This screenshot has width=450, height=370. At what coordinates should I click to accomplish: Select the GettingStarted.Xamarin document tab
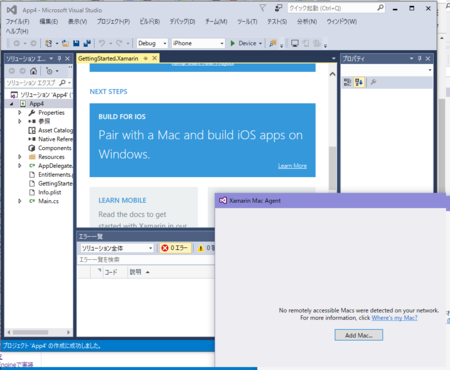point(108,58)
